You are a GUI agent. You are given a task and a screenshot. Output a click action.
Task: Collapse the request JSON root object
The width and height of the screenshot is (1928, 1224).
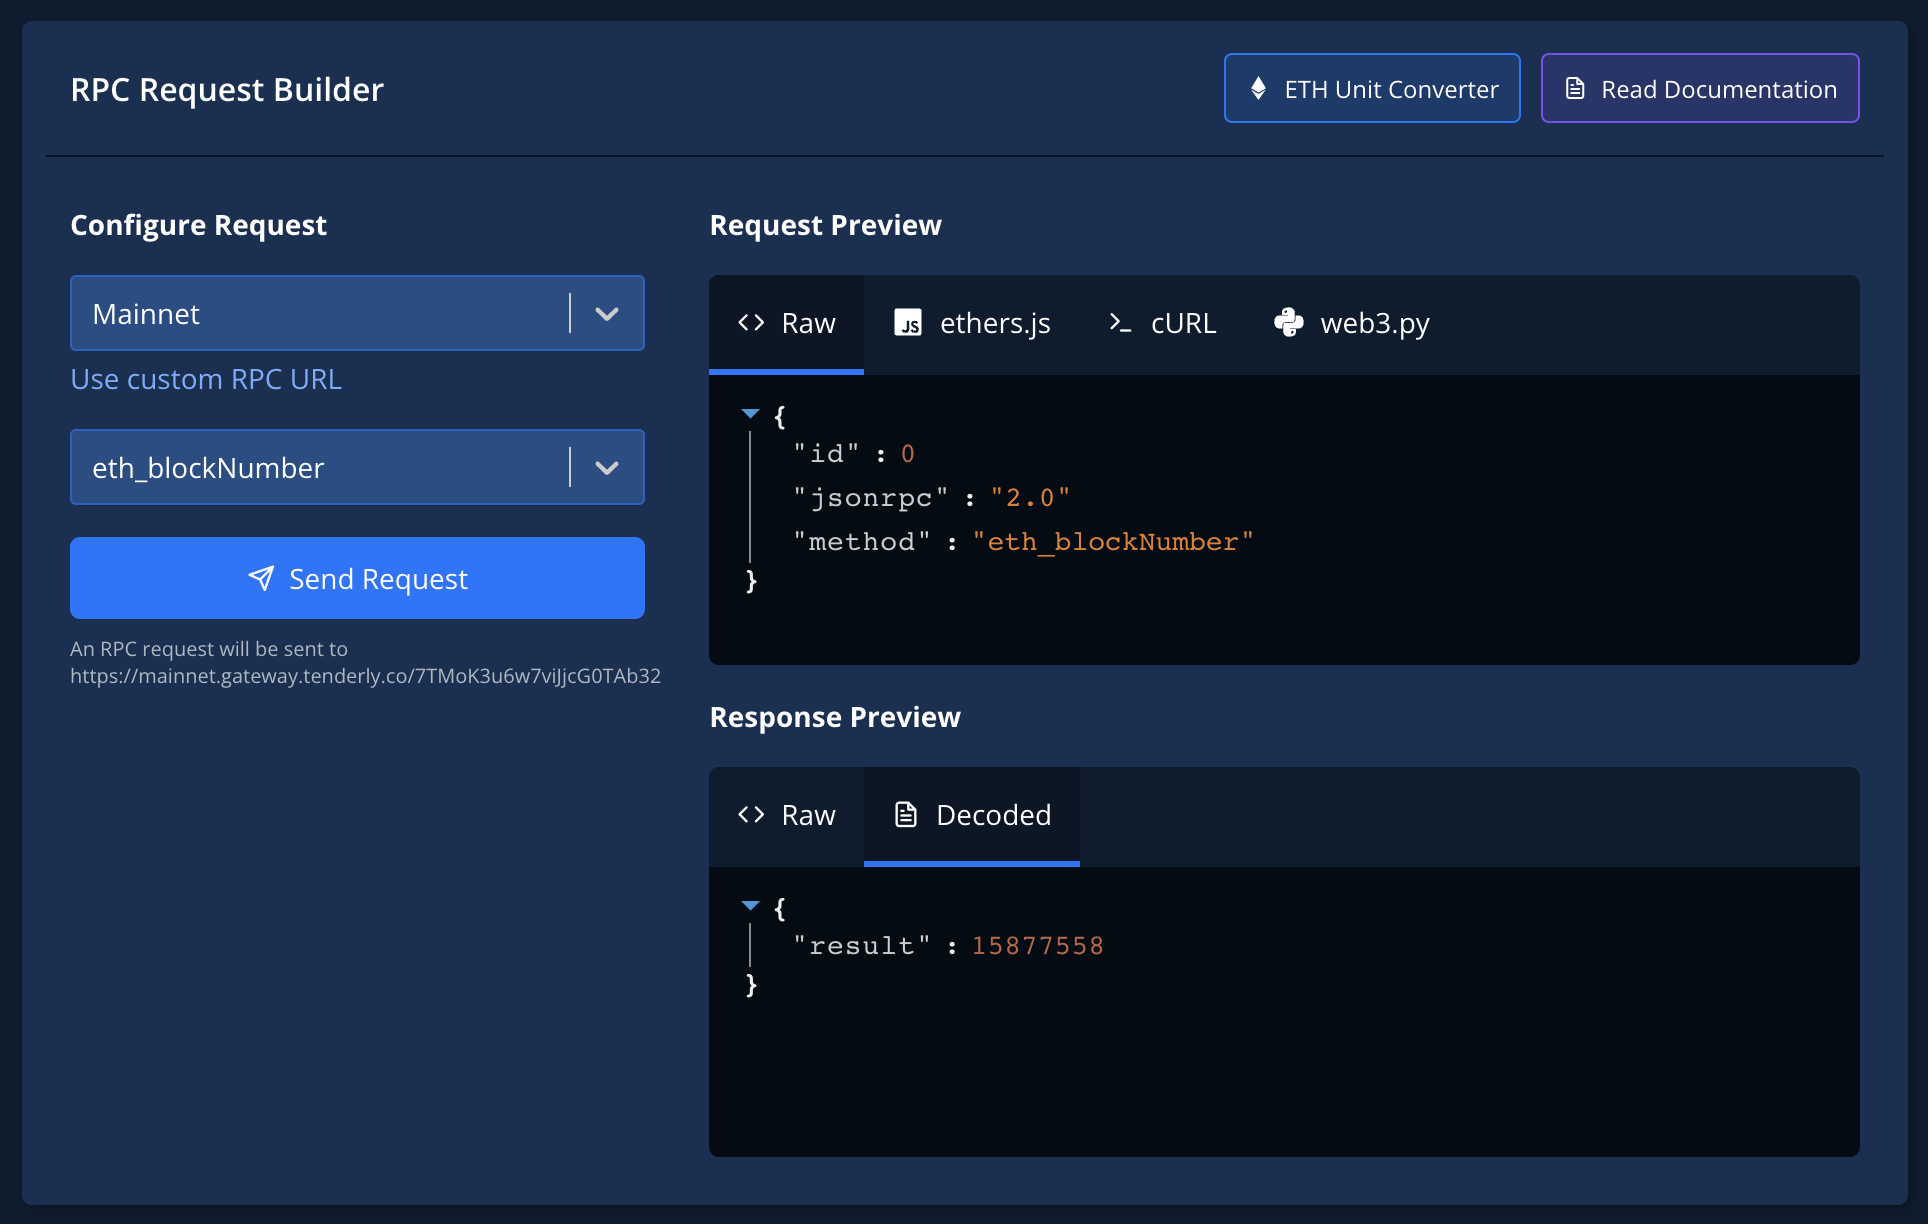coord(751,413)
